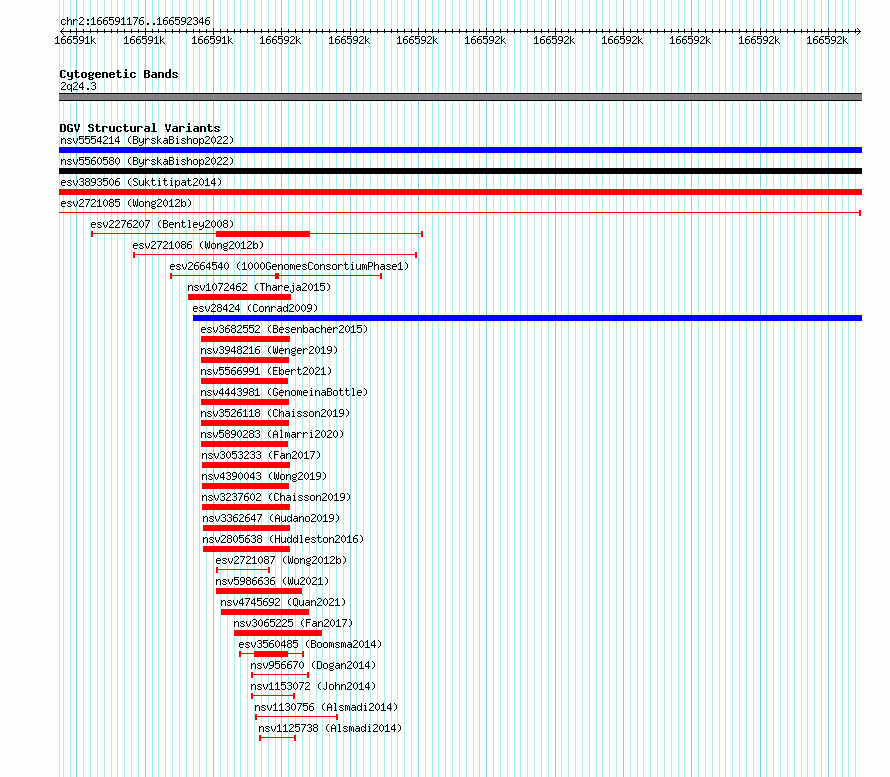Viewport: 890px width, 777px height.
Task: Click the chr2:166591176..166592346 coordinate text
Action: 135,21
